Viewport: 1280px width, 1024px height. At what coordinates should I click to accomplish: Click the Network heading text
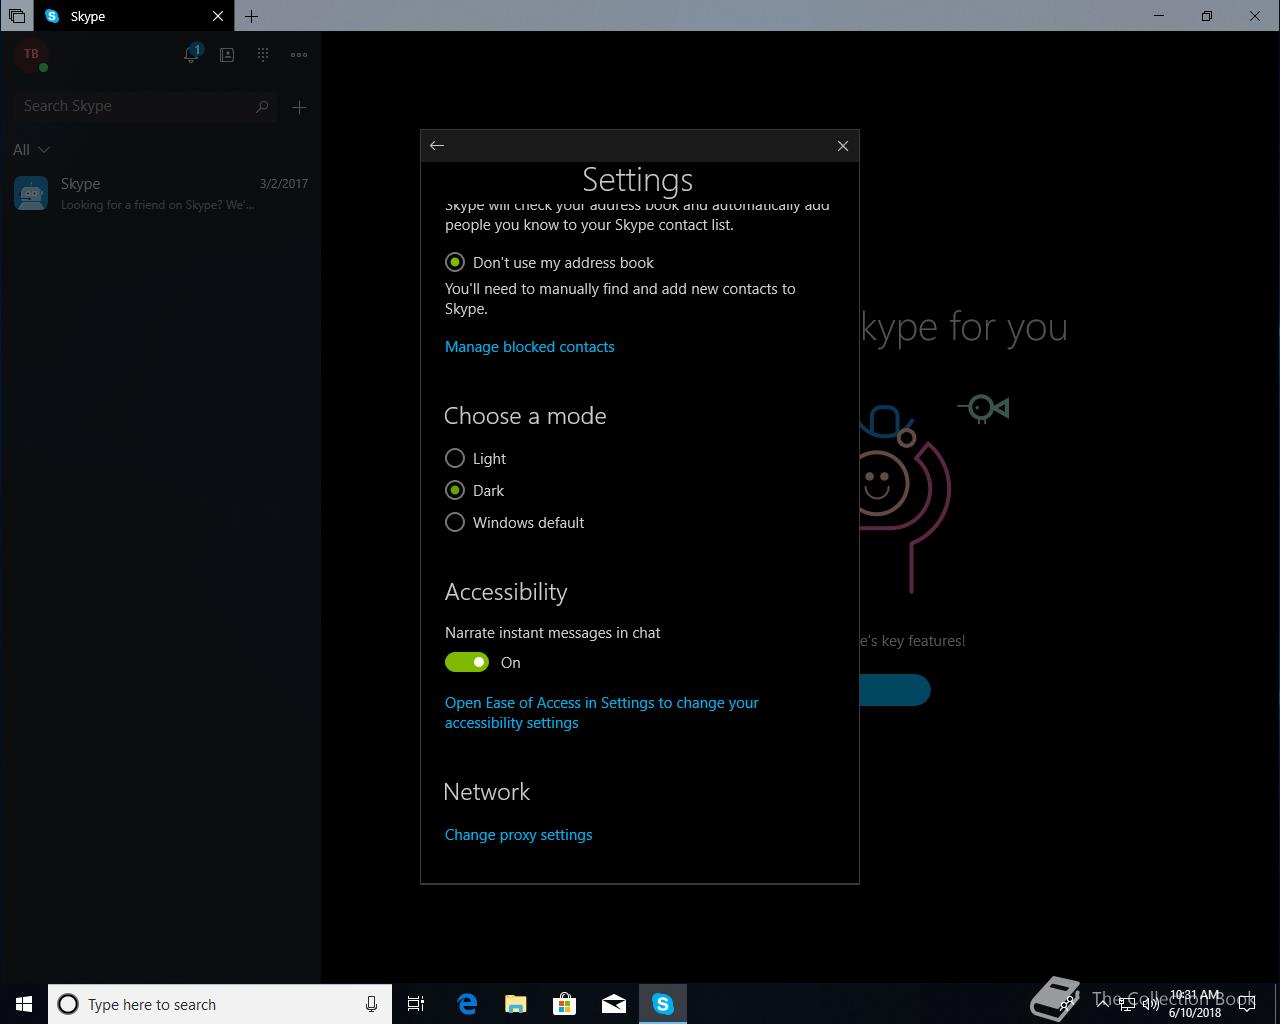pyautogui.click(x=487, y=792)
